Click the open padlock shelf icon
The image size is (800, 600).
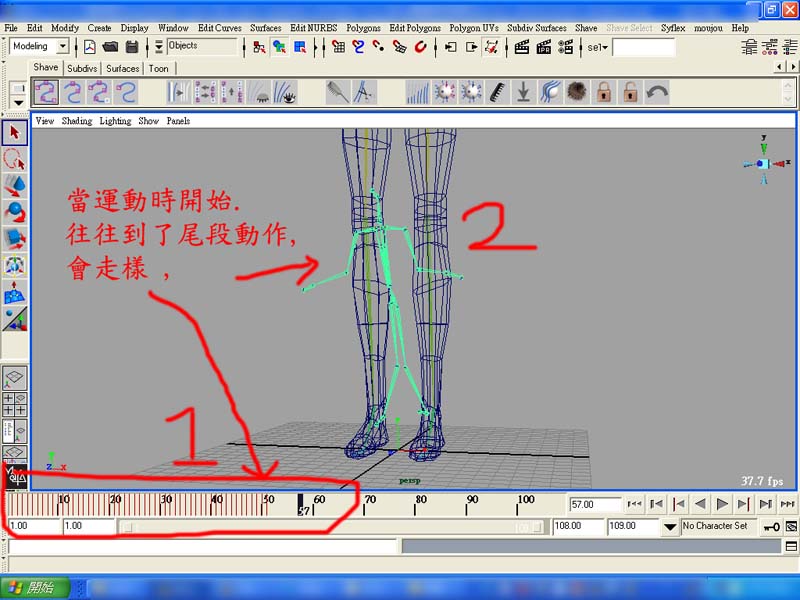tap(630, 92)
